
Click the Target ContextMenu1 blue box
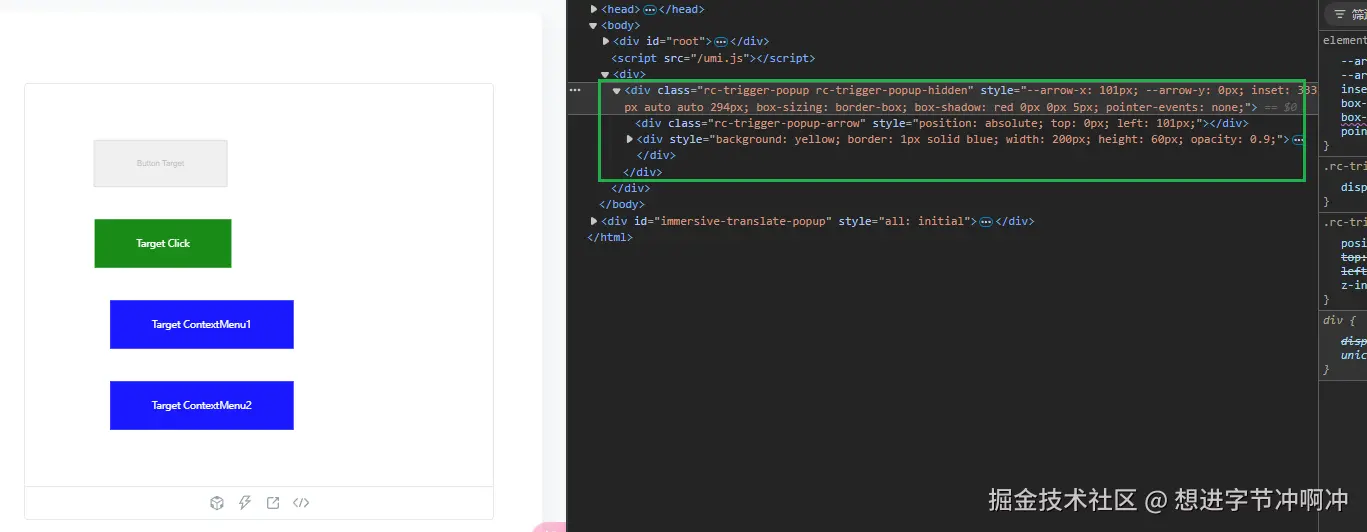coord(202,324)
